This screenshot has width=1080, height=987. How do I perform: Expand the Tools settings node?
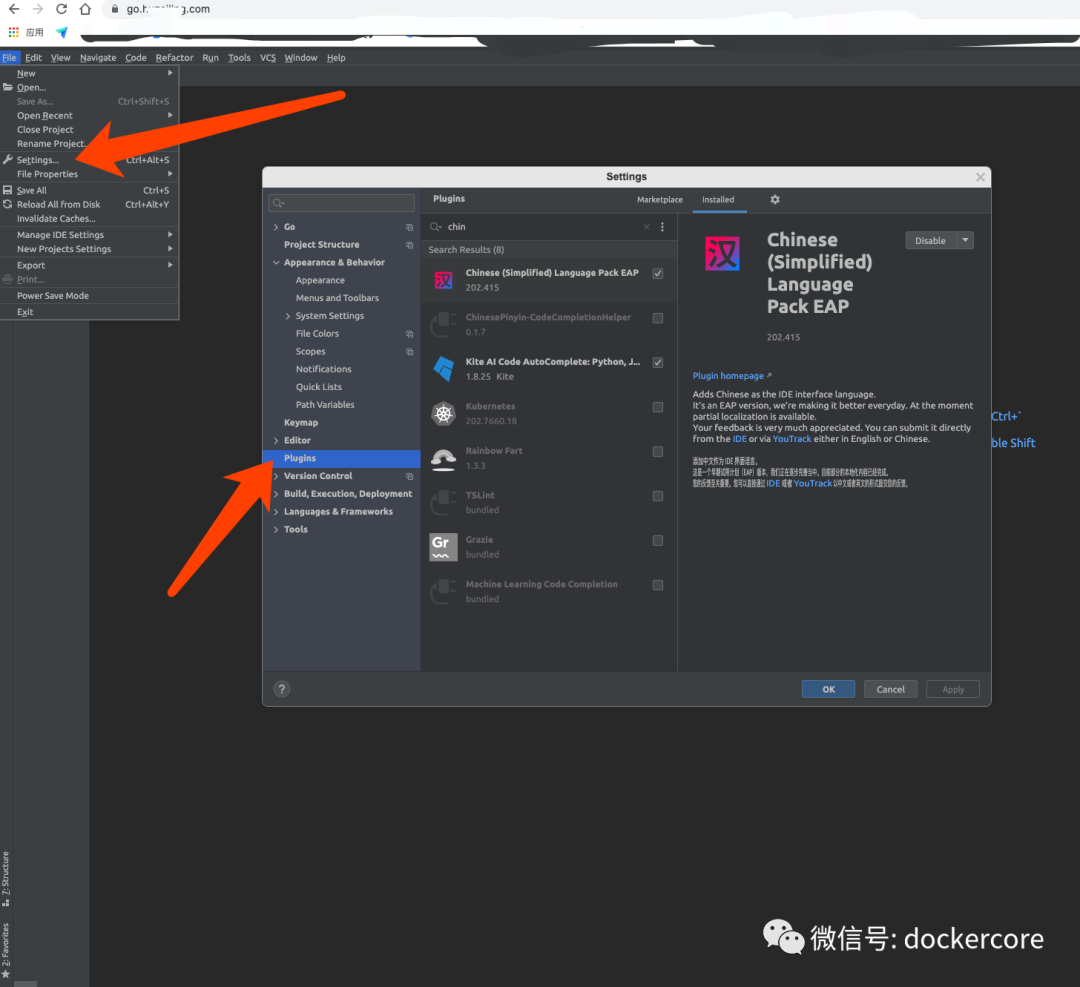coord(276,530)
